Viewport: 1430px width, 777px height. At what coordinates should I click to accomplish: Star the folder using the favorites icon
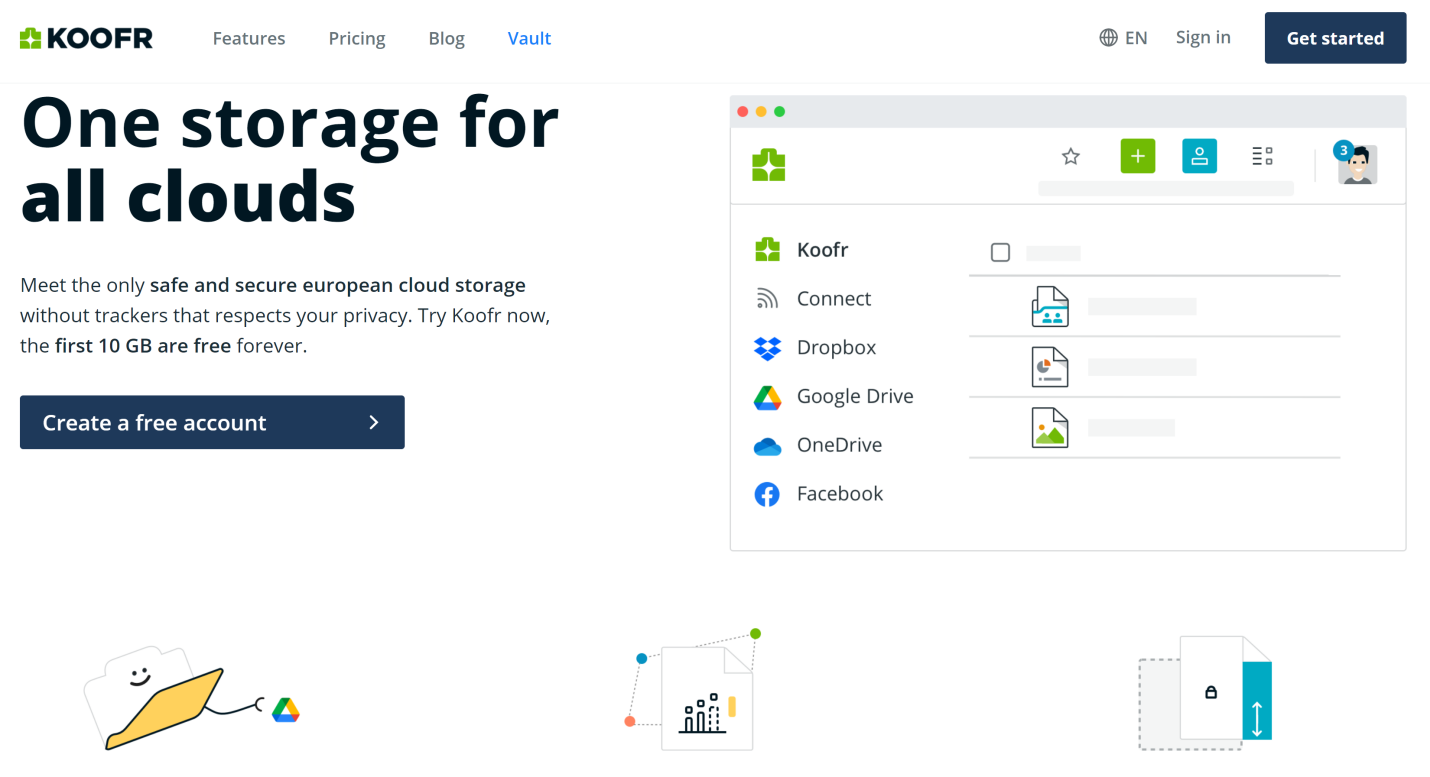(1070, 156)
